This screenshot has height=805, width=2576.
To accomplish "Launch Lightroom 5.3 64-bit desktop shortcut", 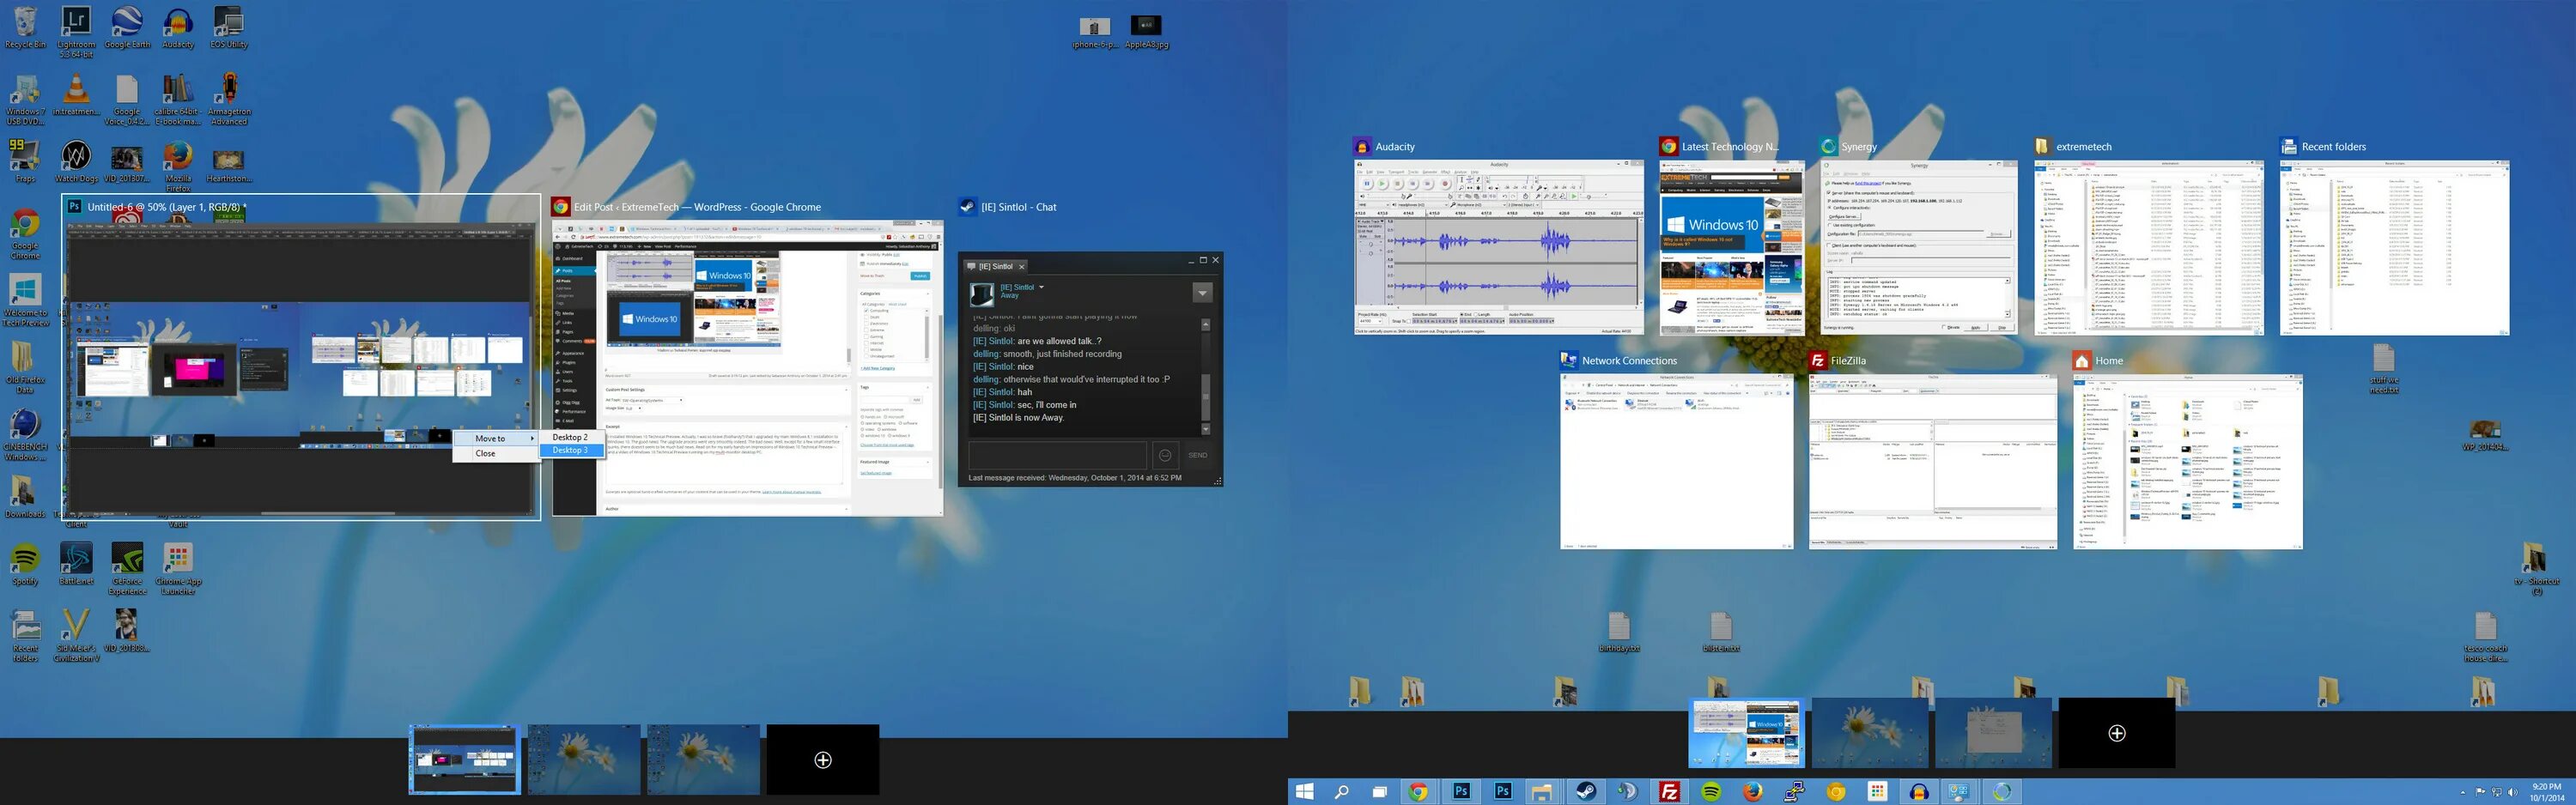I will (x=76, y=32).
